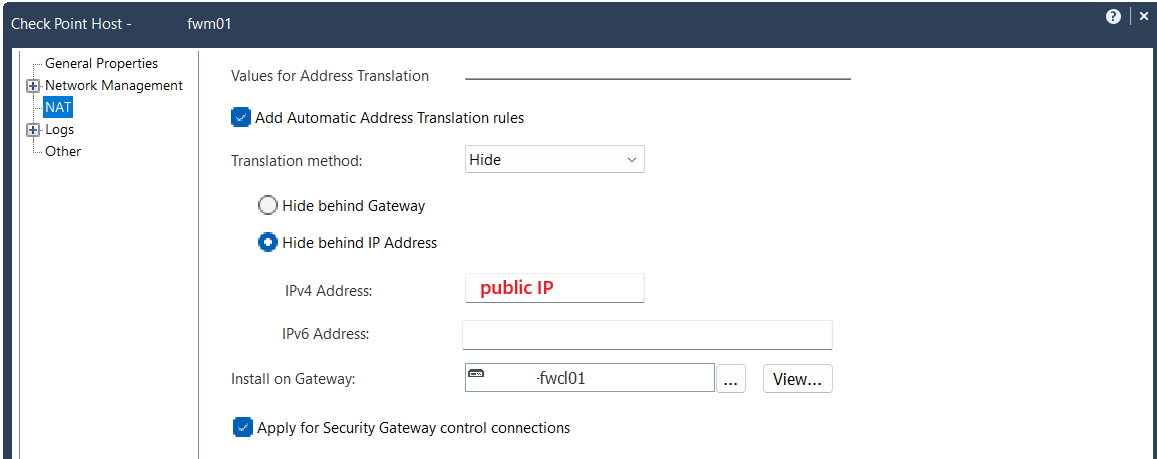Click the ellipsis browse gateway button
This screenshot has width=1157, height=459.
point(731,379)
